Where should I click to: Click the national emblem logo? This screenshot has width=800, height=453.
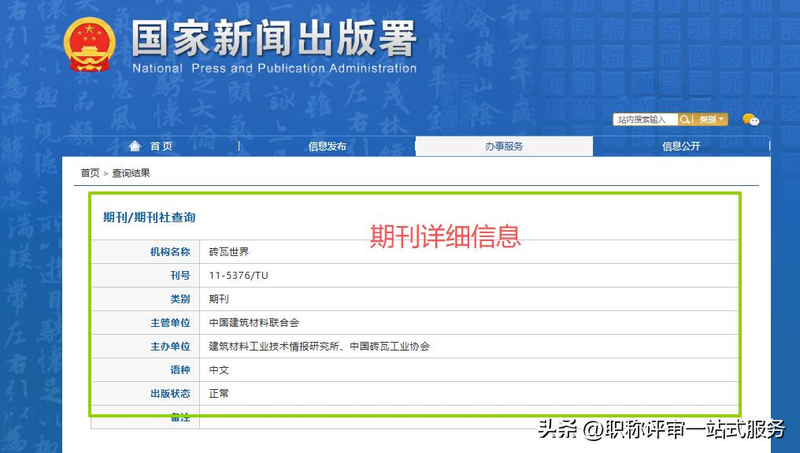[x=89, y=44]
